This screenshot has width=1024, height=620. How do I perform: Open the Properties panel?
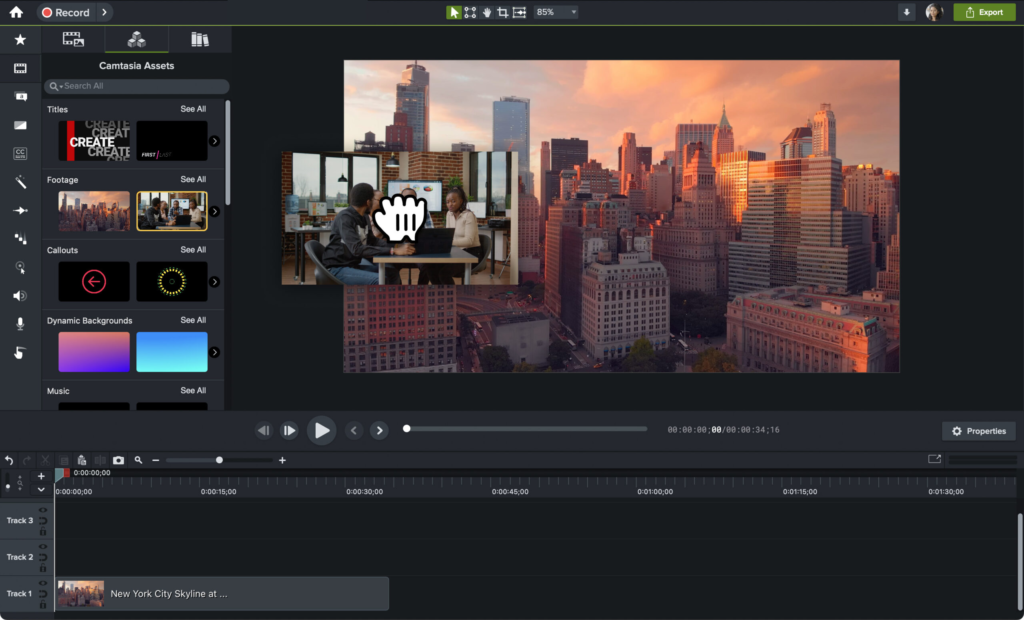pos(978,430)
